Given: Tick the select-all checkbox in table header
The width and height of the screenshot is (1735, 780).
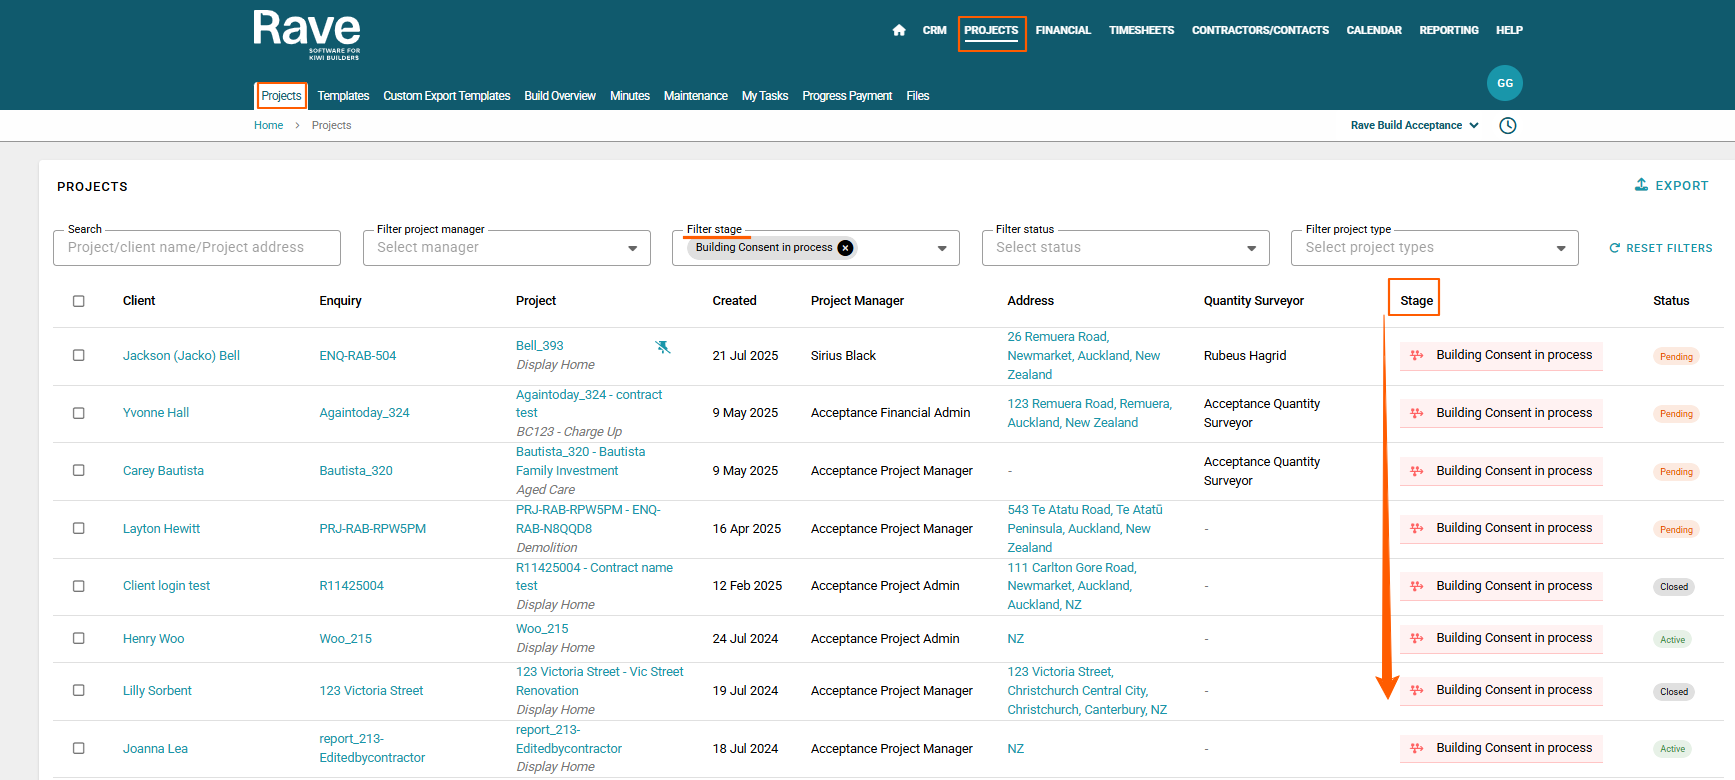Looking at the screenshot, I should [x=79, y=301].
